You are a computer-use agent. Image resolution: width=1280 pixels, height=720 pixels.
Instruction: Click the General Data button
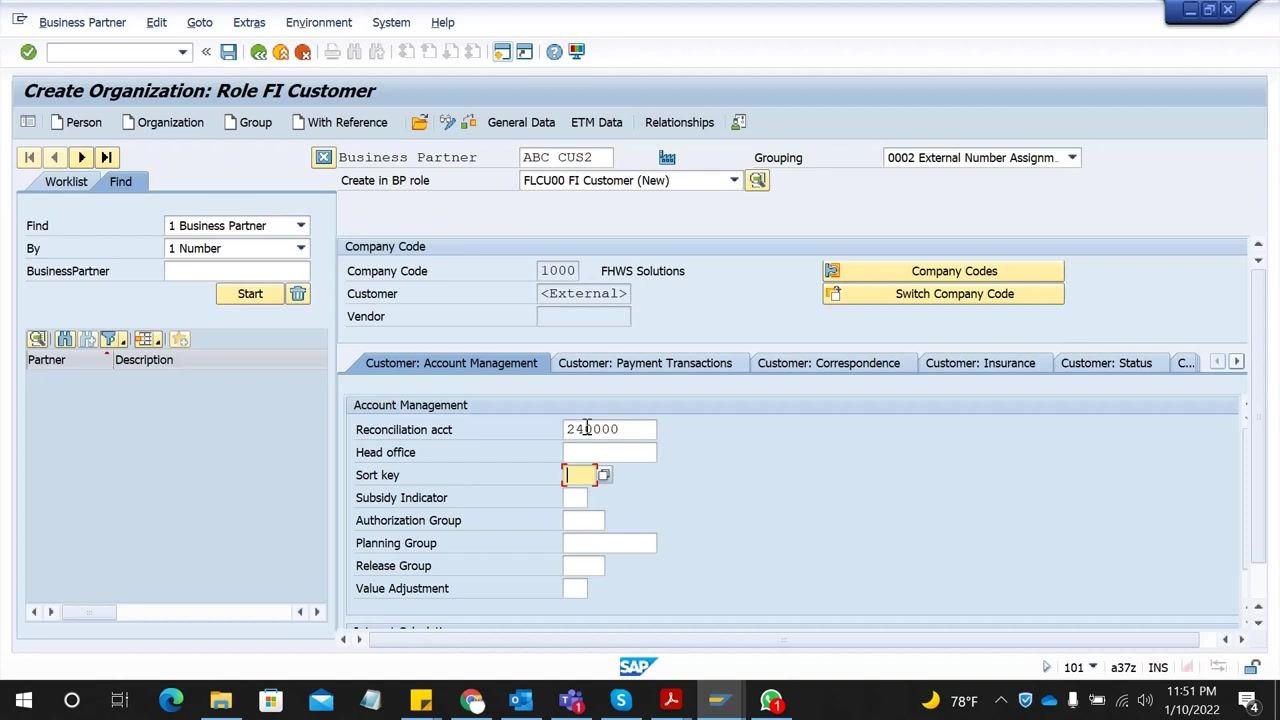[521, 122]
